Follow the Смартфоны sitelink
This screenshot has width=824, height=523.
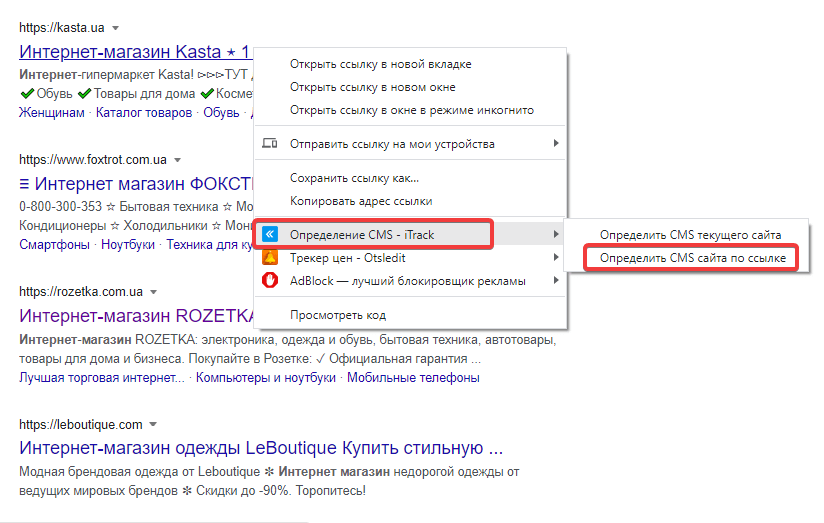pos(54,245)
